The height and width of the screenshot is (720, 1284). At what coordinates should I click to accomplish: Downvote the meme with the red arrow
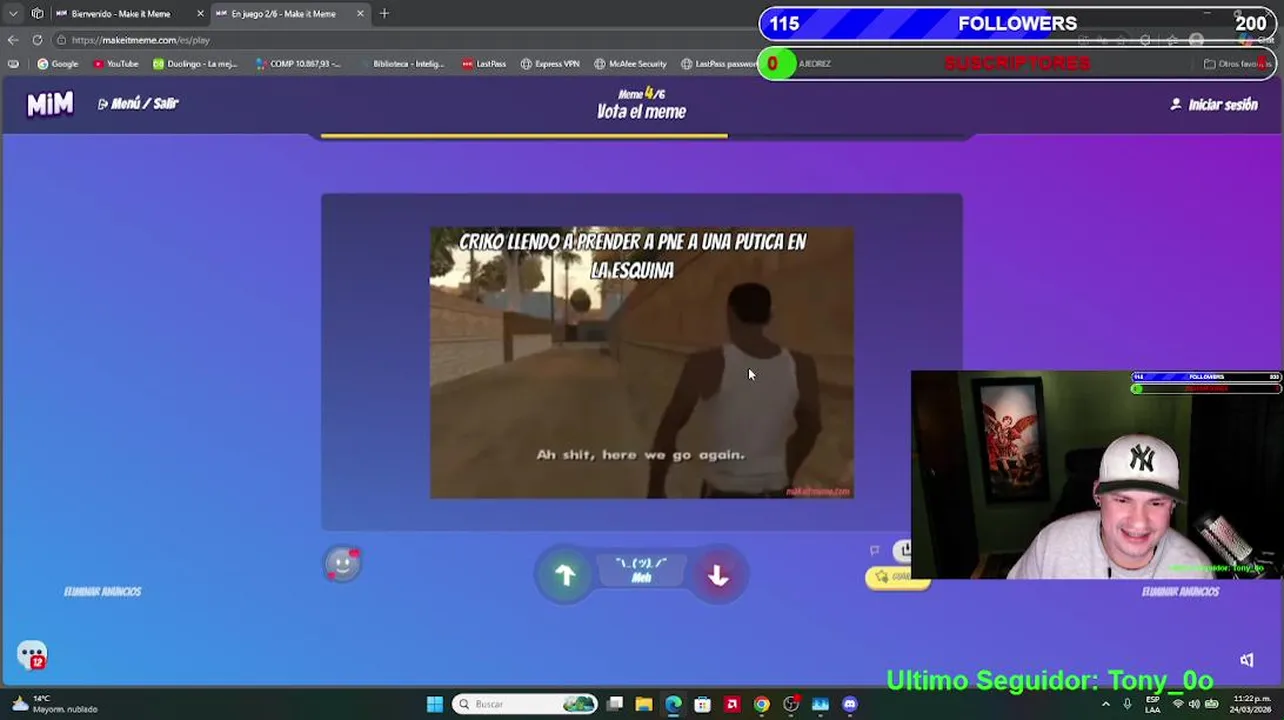tap(718, 575)
